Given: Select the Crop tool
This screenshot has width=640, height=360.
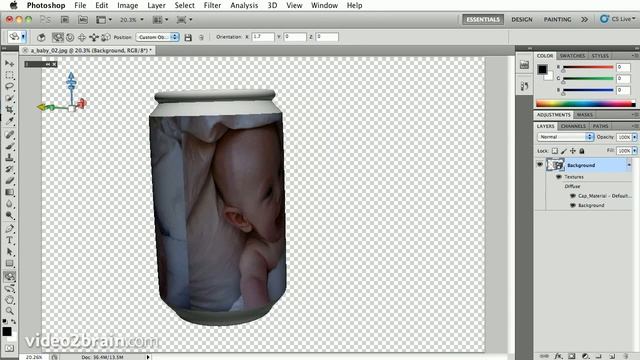Looking at the screenshot, I should click(x=9, y=109).
